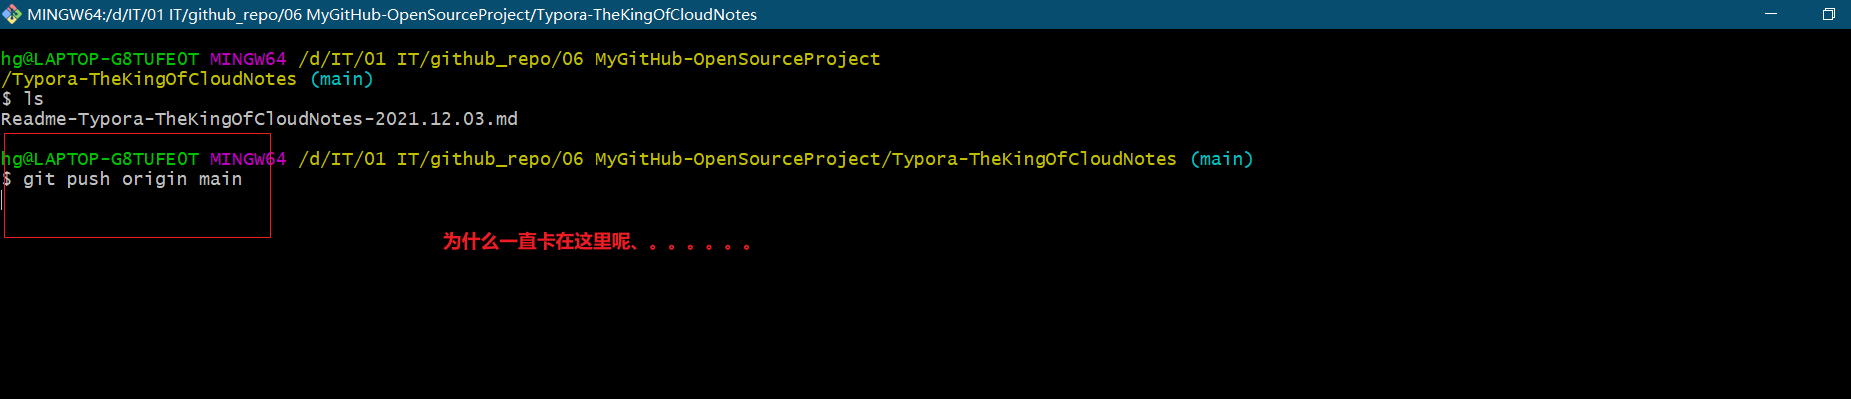
Task: Click the second green hg@LAPTOP-G8TUFEOT prompt
Action: pos(100,159)
